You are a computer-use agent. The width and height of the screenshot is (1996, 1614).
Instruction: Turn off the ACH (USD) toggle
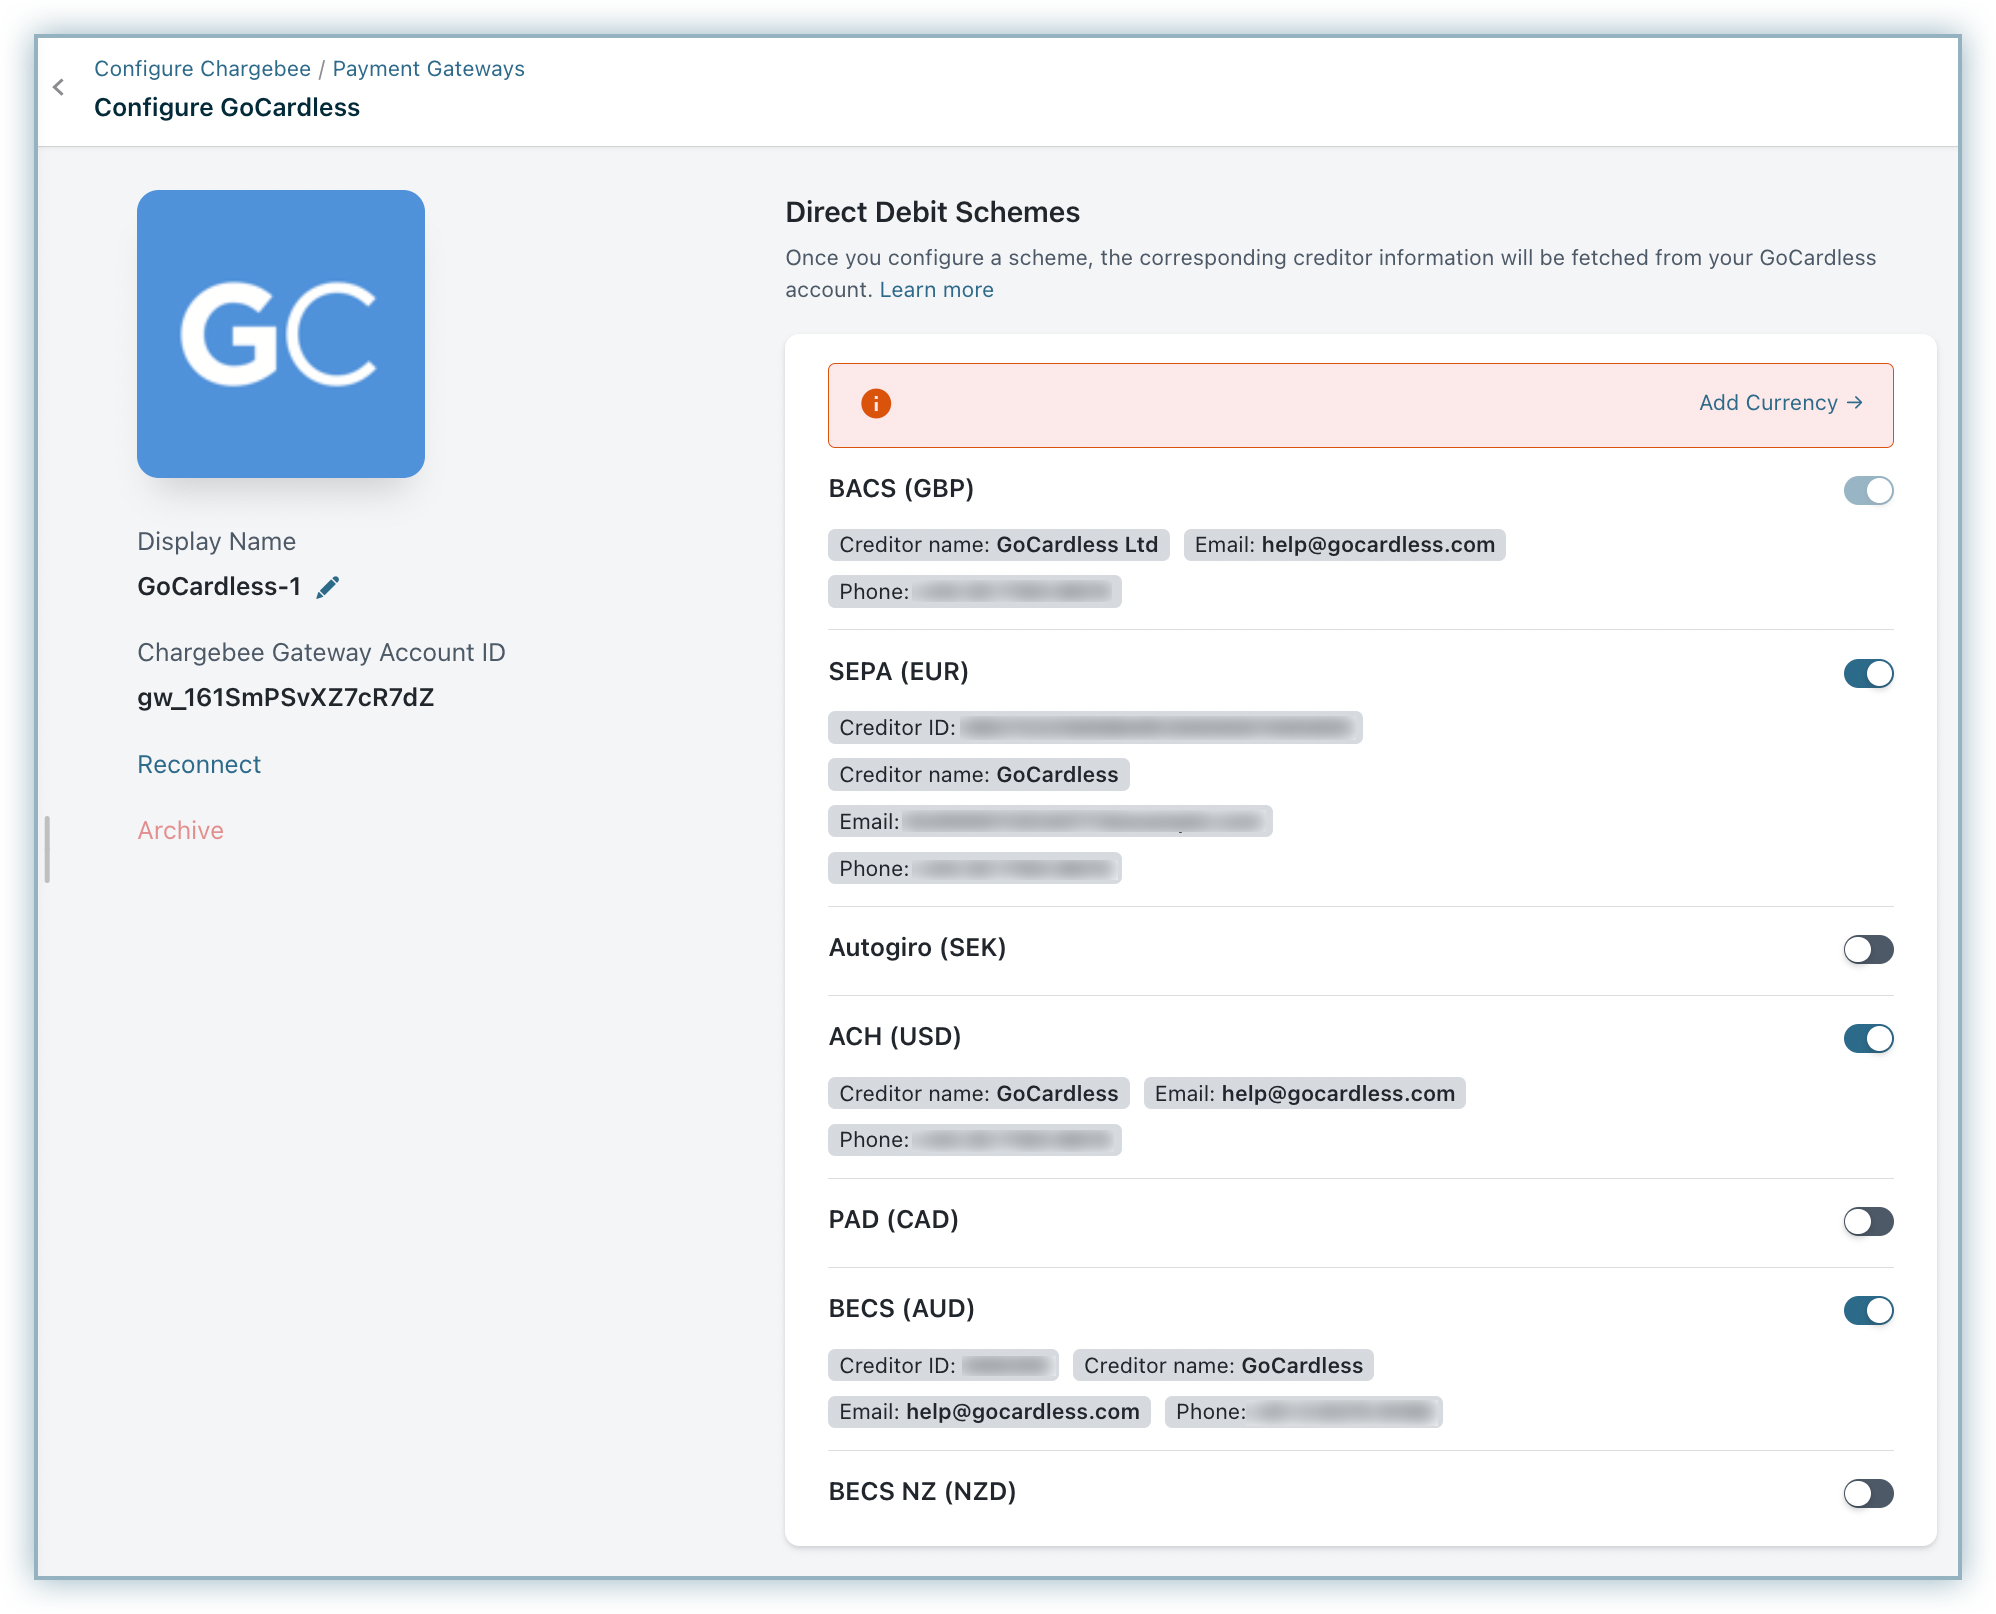[1868, 1039]
